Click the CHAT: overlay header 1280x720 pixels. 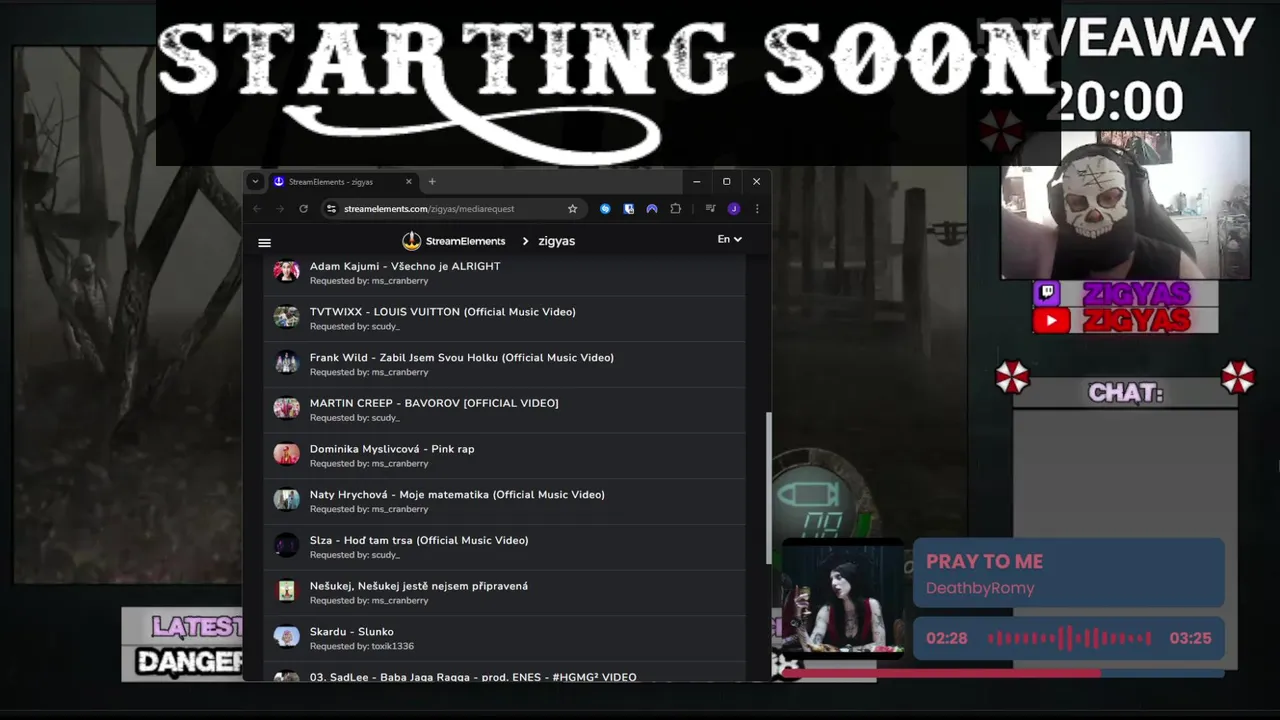point(1125,393)
